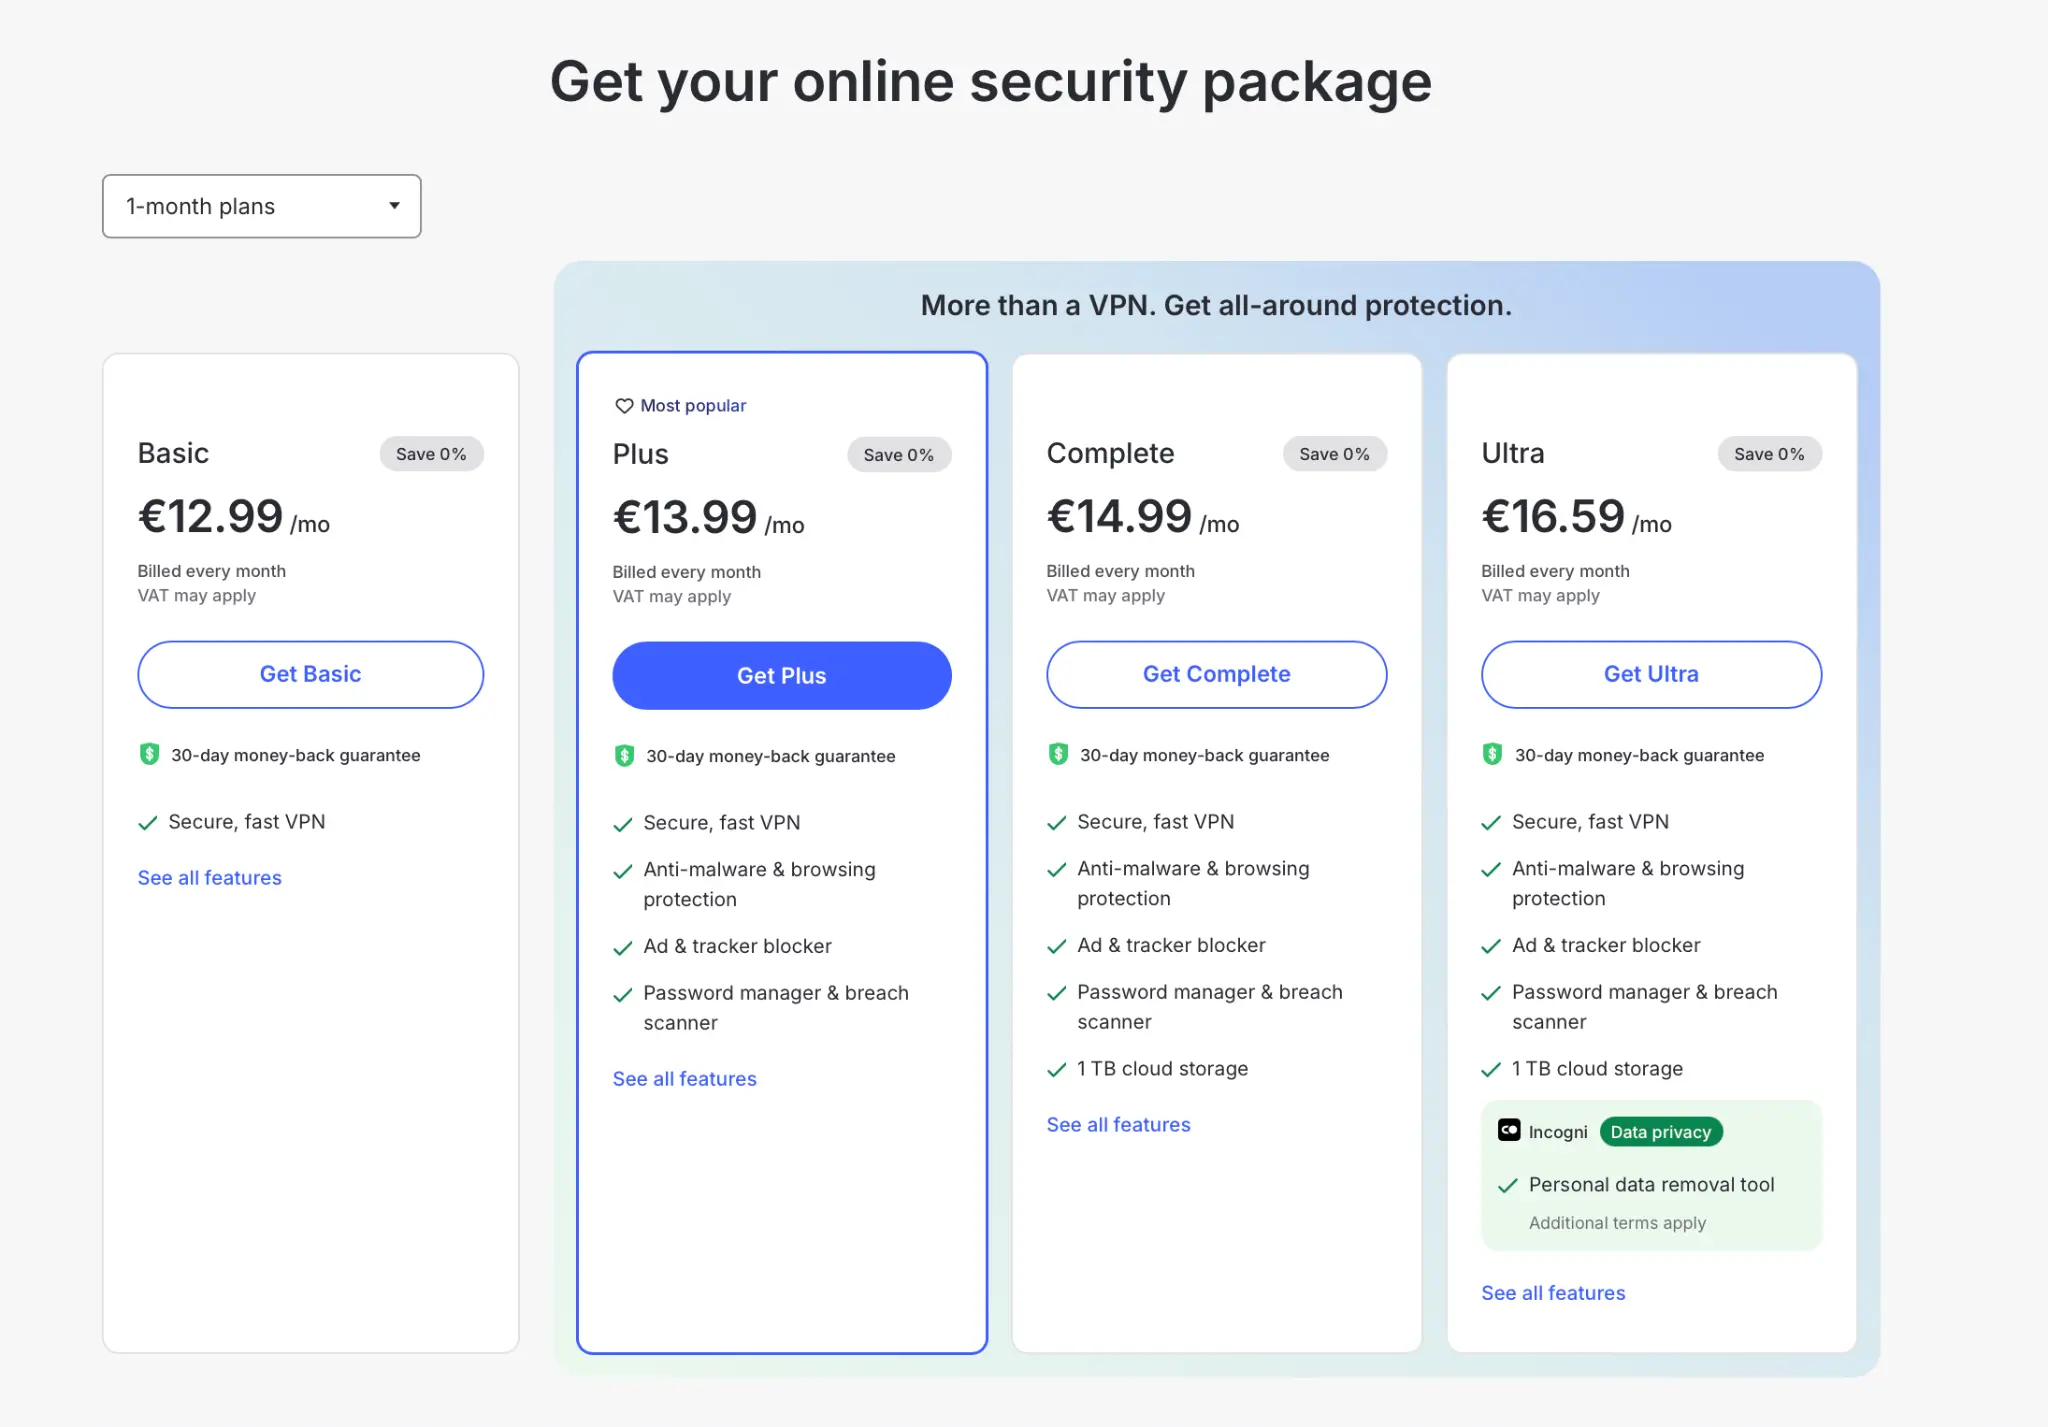Click the Save 0% badge on Ultra plan

point(1769,454)
